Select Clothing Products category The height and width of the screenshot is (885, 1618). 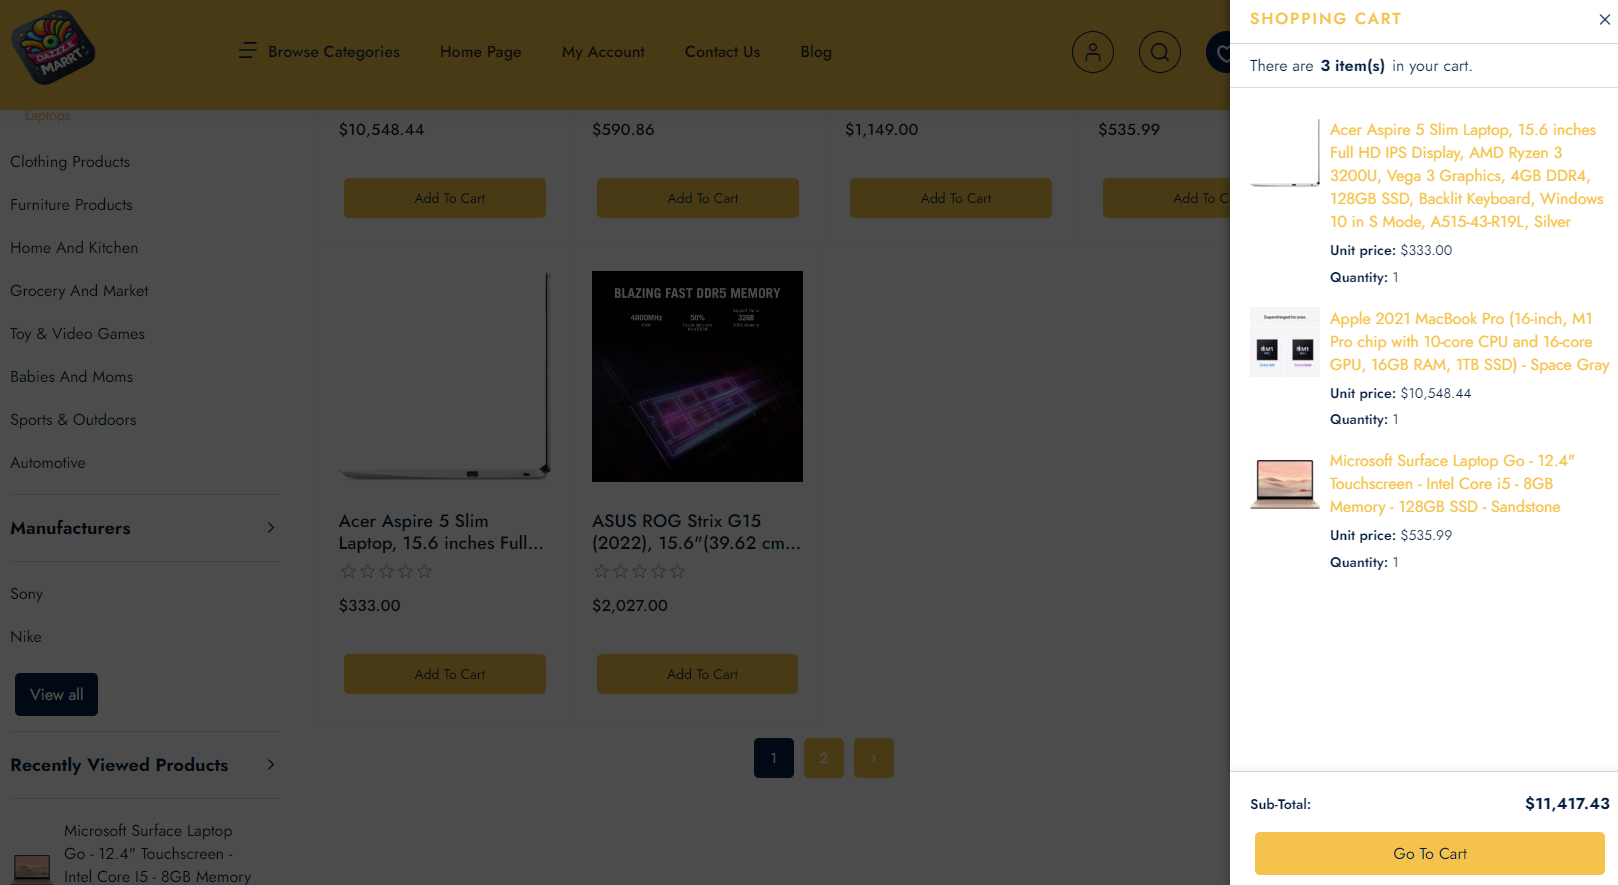point(70,162)
